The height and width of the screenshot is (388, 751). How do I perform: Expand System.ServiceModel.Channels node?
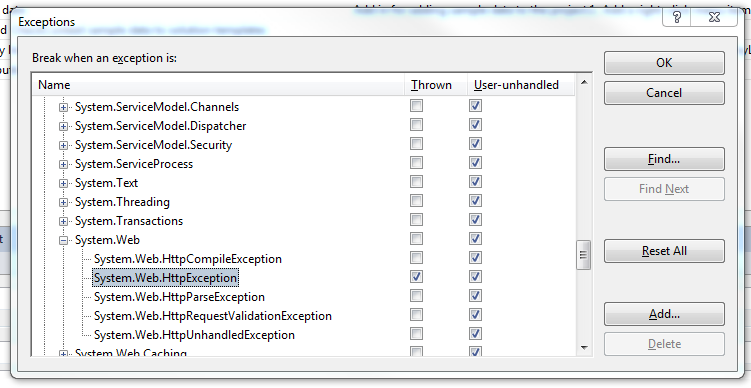pyautogui.click(x=63, y=108)
